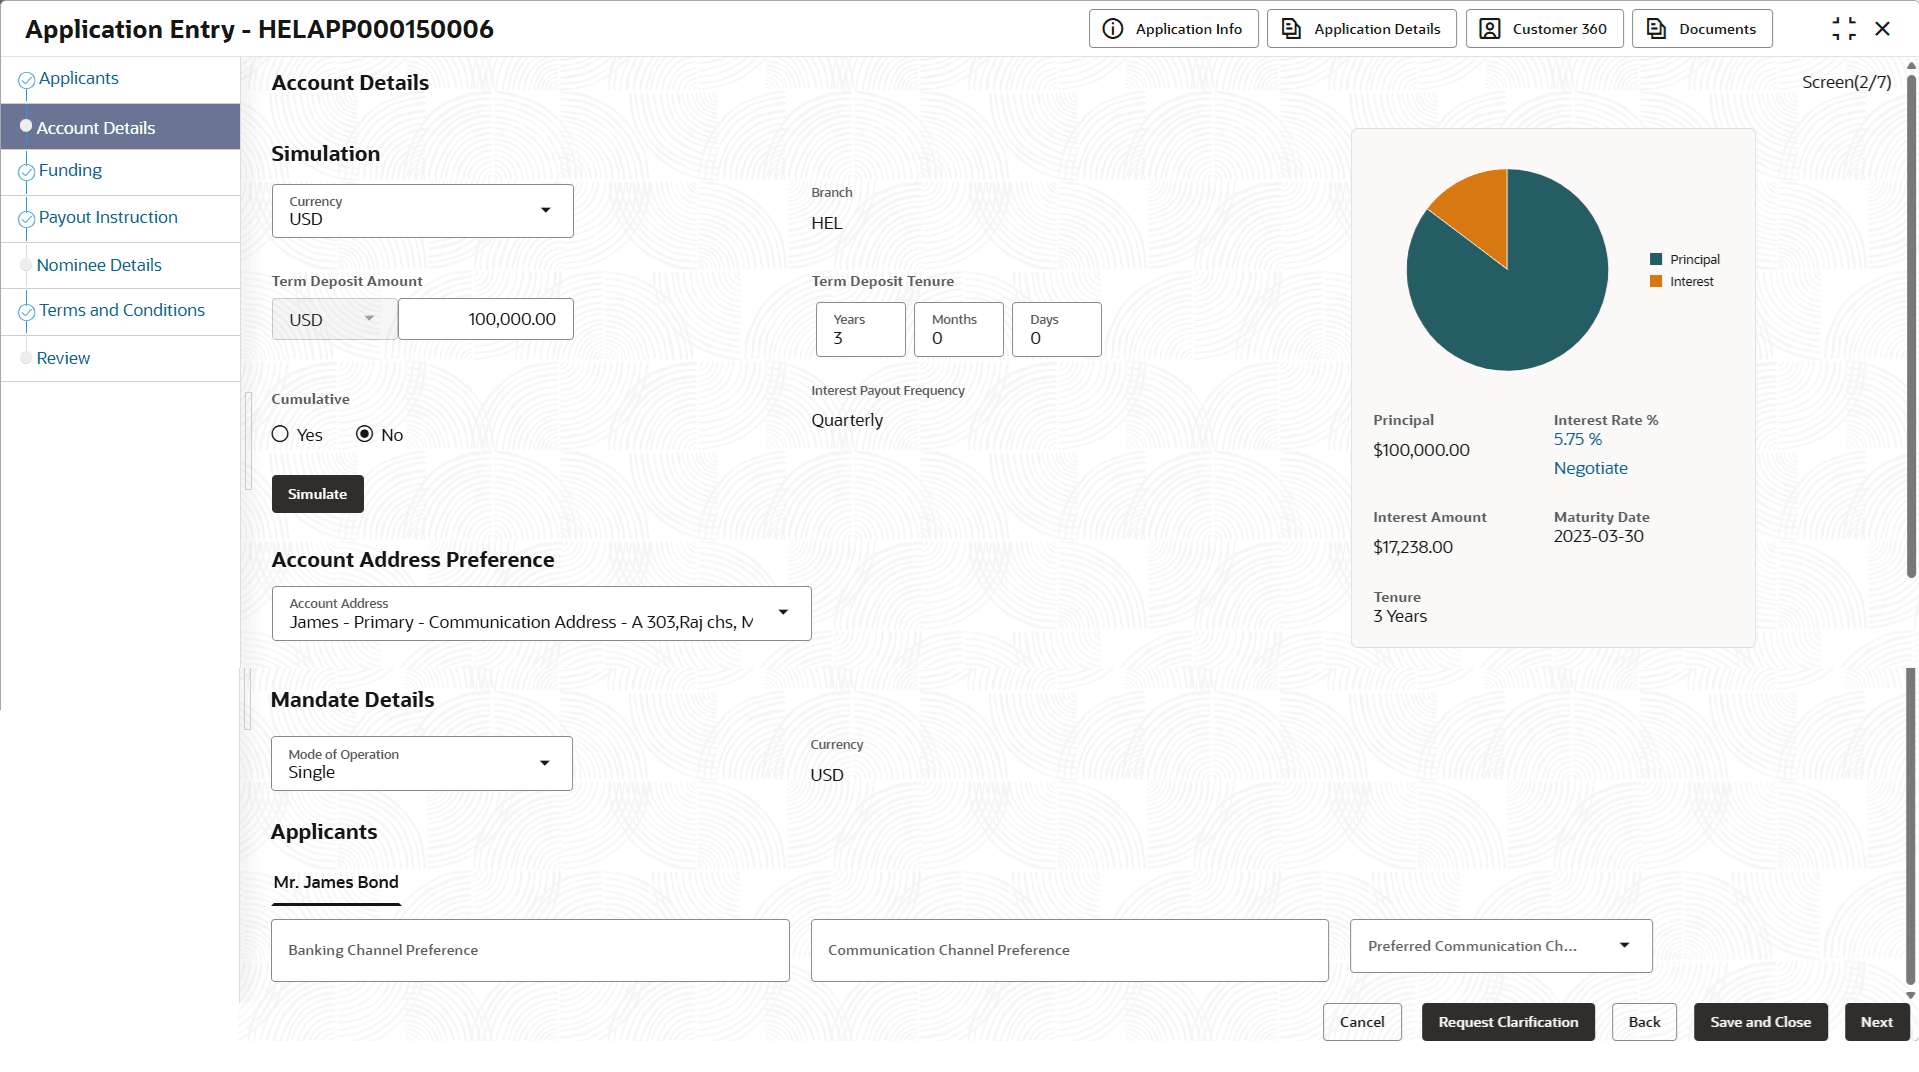The height and width of the screenshot is (1072, 1919).
Task: Click the minimize screen arrows icon
Action: coord(1843,29)
